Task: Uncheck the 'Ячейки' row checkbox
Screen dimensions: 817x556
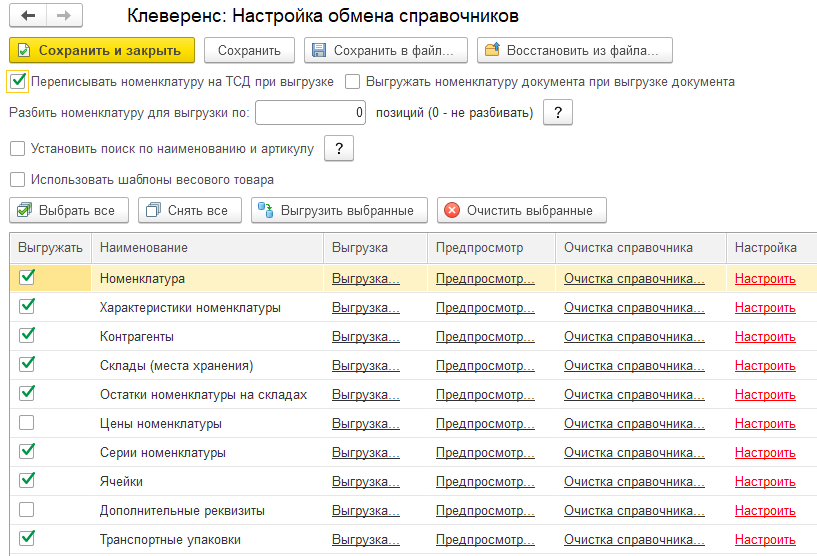Action: [x=27, y=480]
